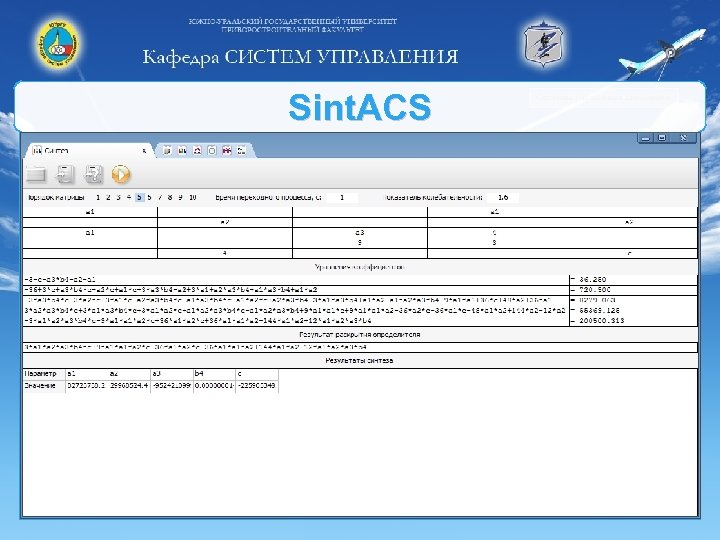This screenshot has height=540, width=720.
Task: Switch to the second icon tab in the strip
Action: pyautogui.click(x=182, y=151)
